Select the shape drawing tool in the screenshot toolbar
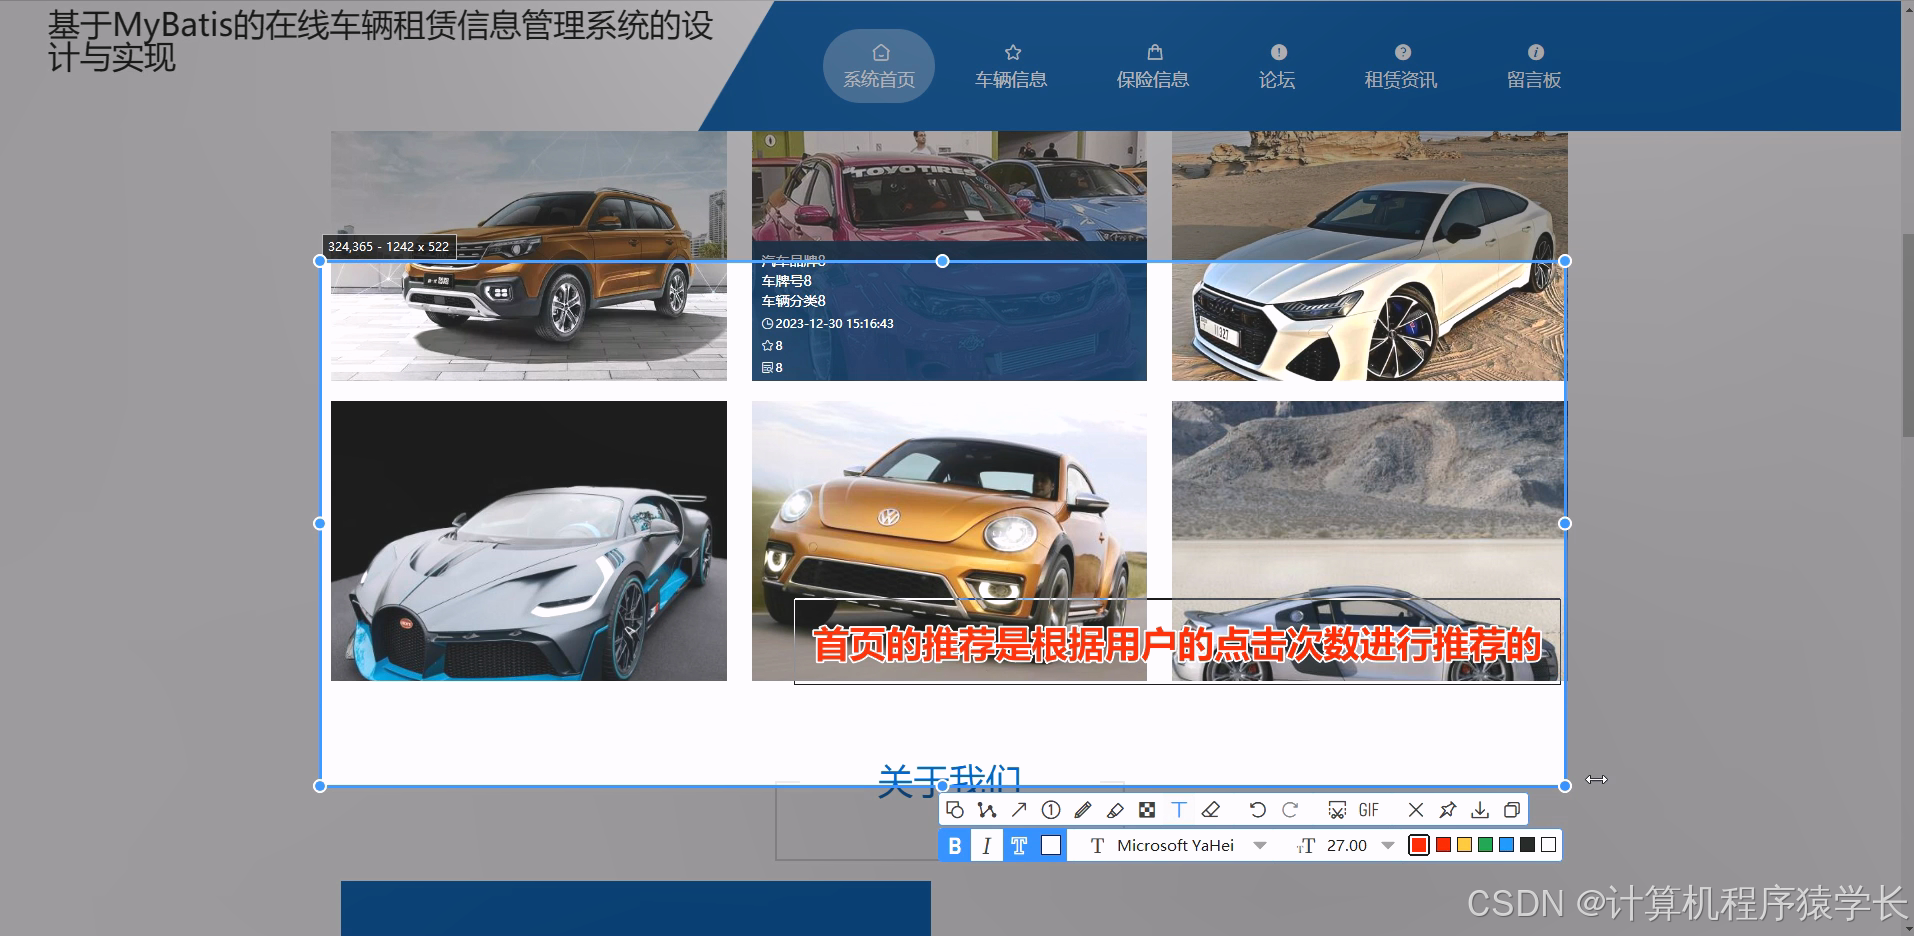 pos(955,810)
